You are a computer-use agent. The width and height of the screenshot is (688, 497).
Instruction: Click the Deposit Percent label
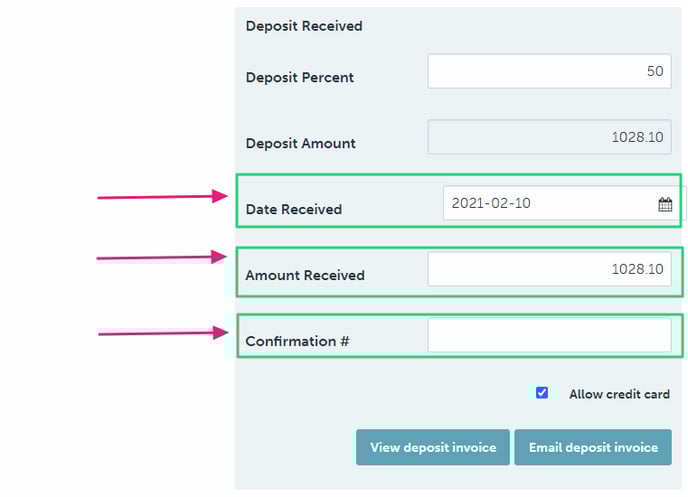pyautogui.click(x=300, y=77)
